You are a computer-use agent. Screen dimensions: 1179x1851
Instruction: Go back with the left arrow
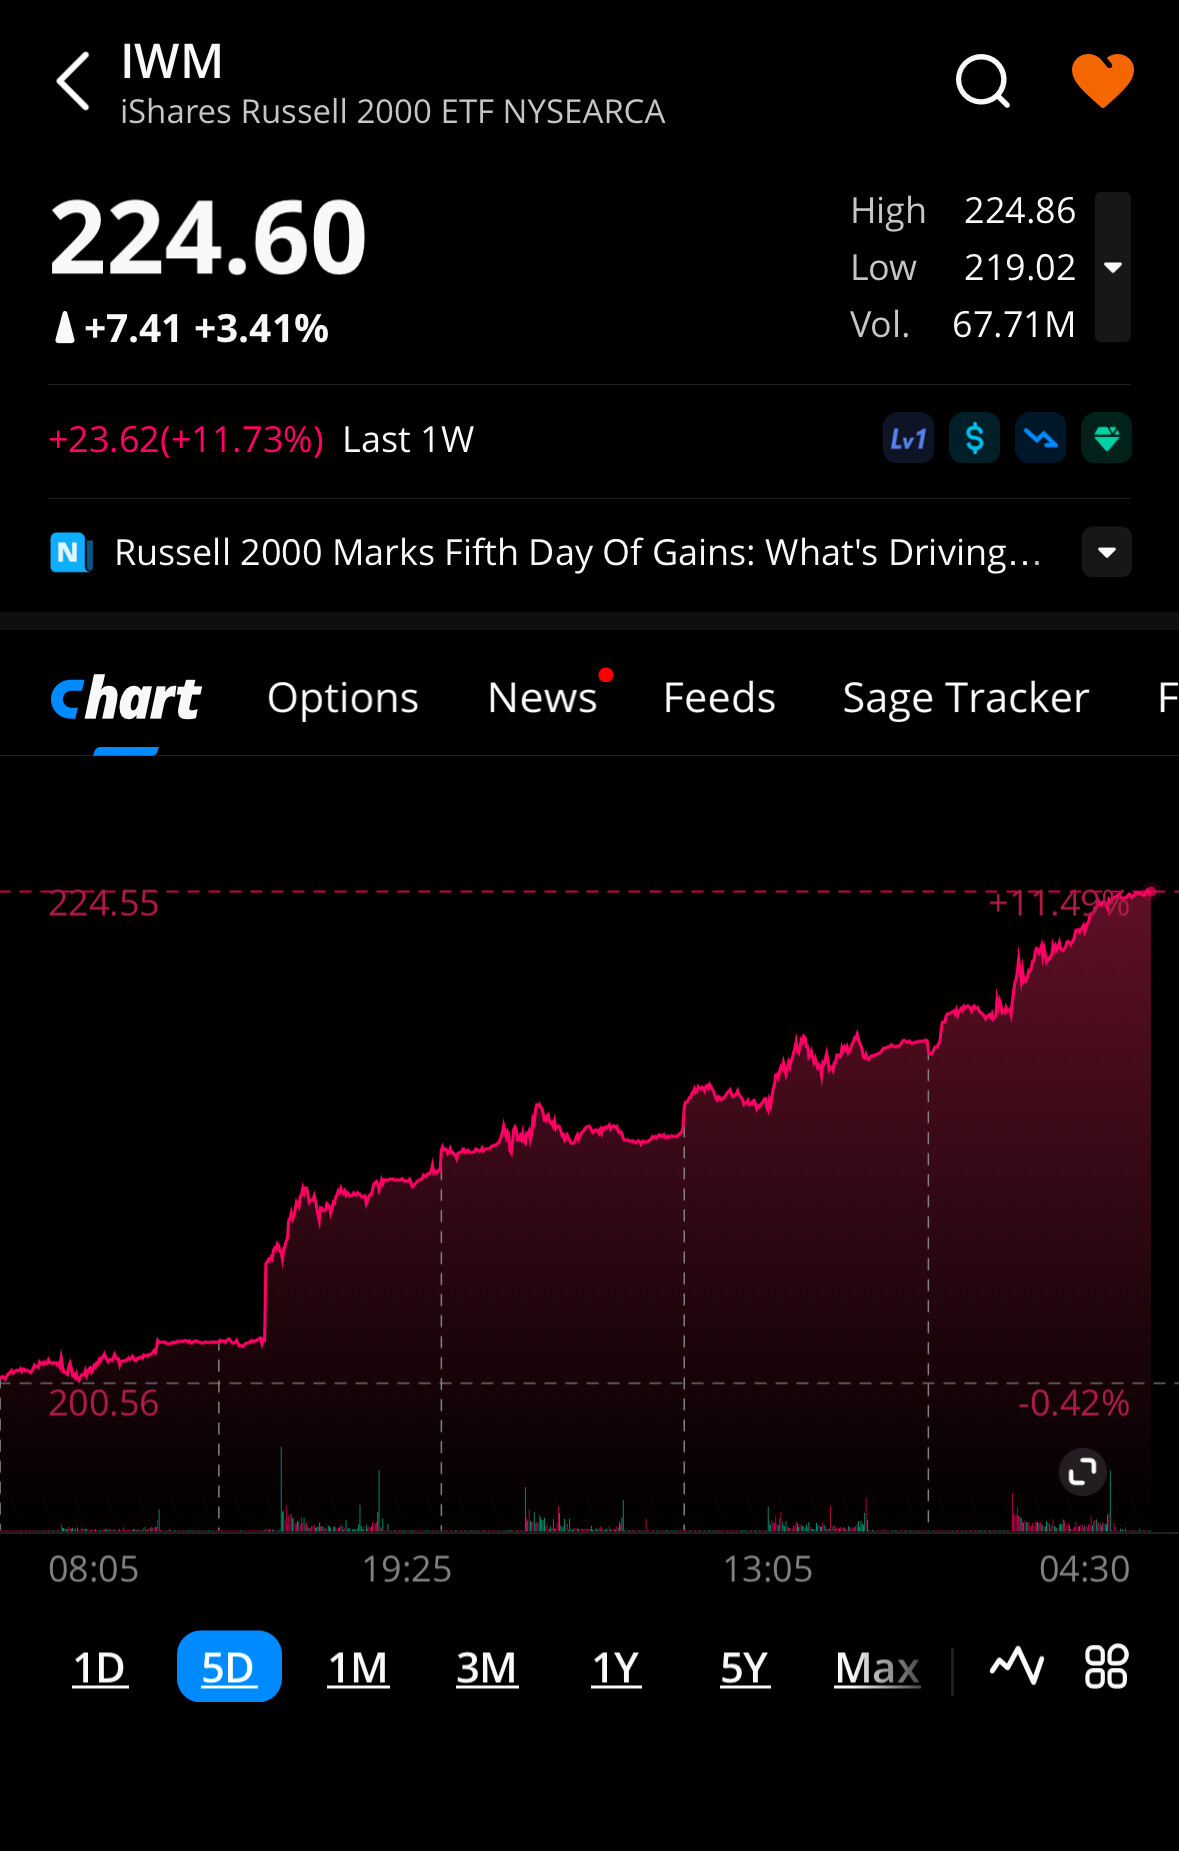pos(74,81)
